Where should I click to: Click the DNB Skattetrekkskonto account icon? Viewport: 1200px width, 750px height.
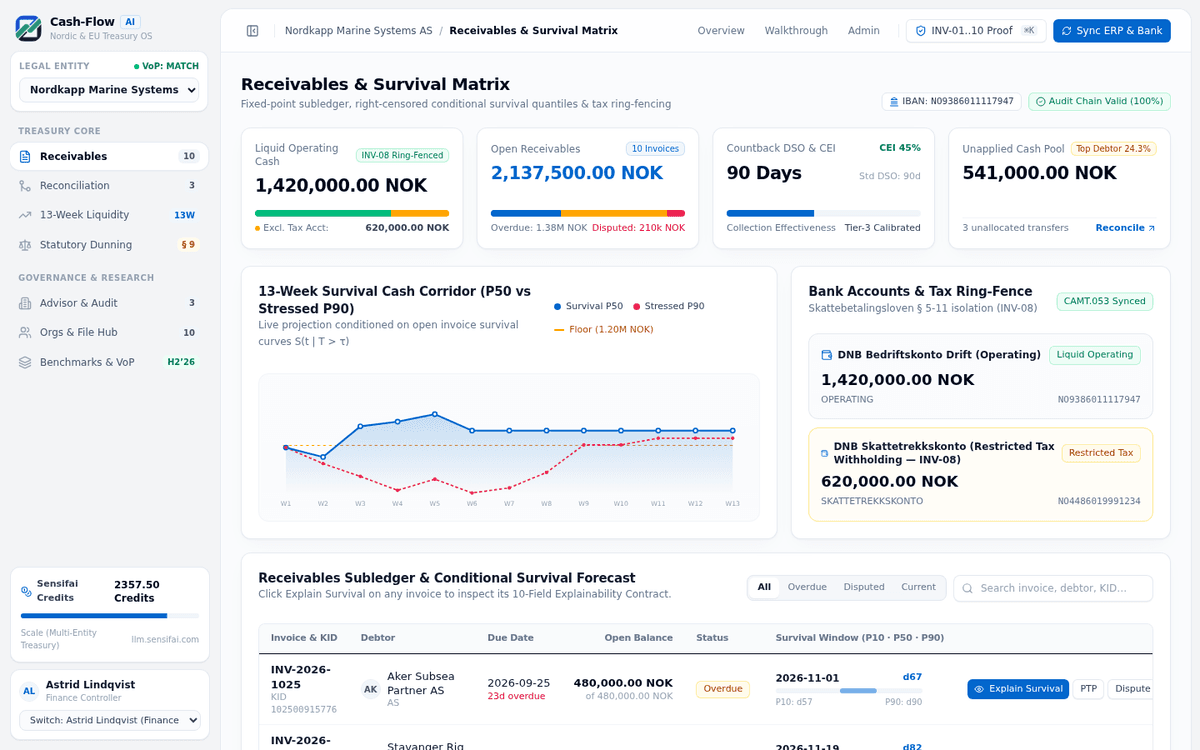point(825,453)
